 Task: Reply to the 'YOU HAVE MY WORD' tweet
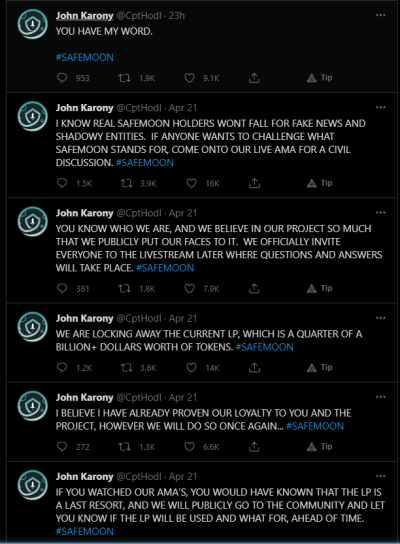point(62,78)
